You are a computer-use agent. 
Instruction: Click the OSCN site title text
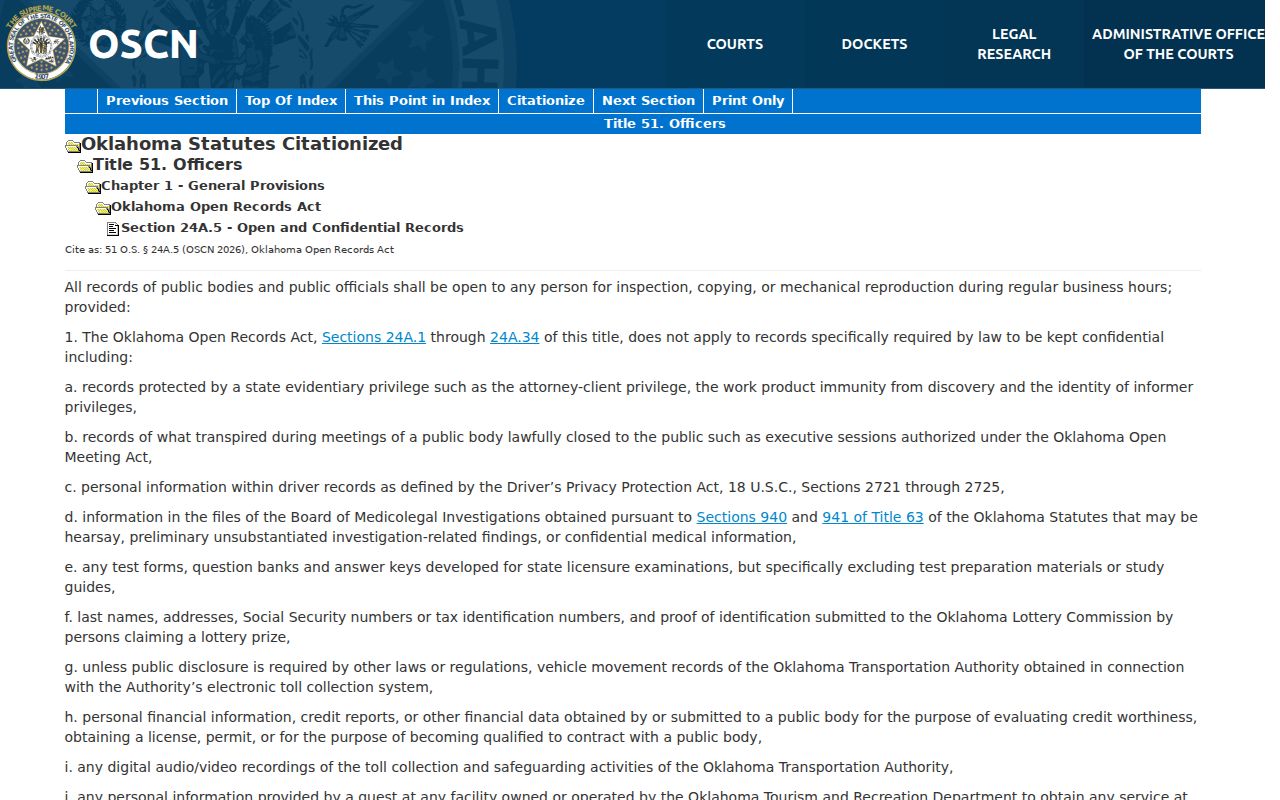tap(143, 44)
